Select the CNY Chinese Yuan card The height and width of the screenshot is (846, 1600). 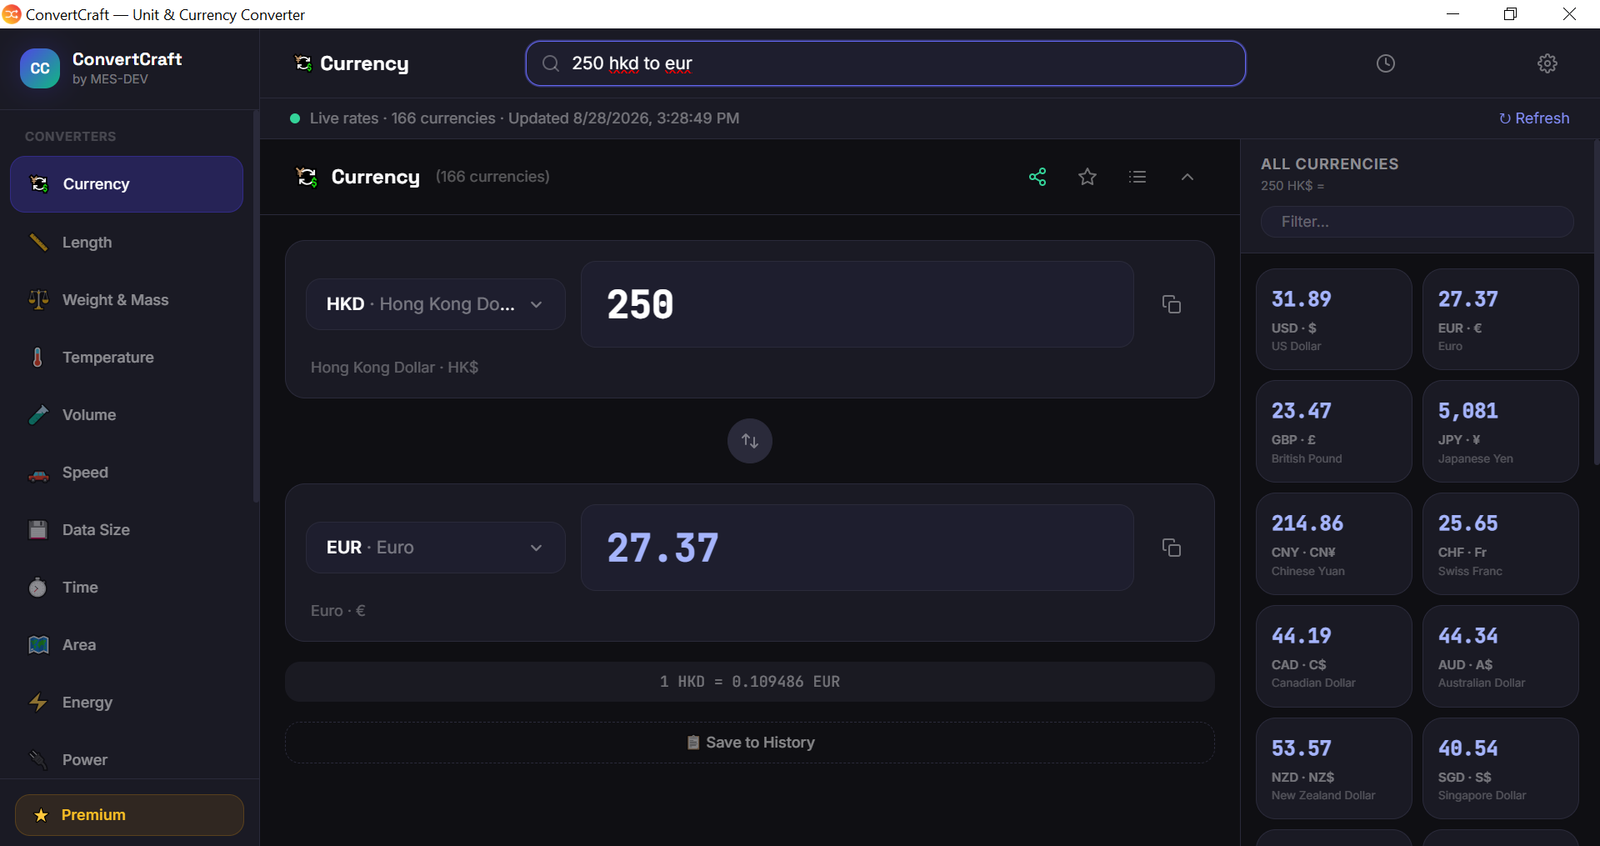pyautogui.click(x=1334, y=544)
